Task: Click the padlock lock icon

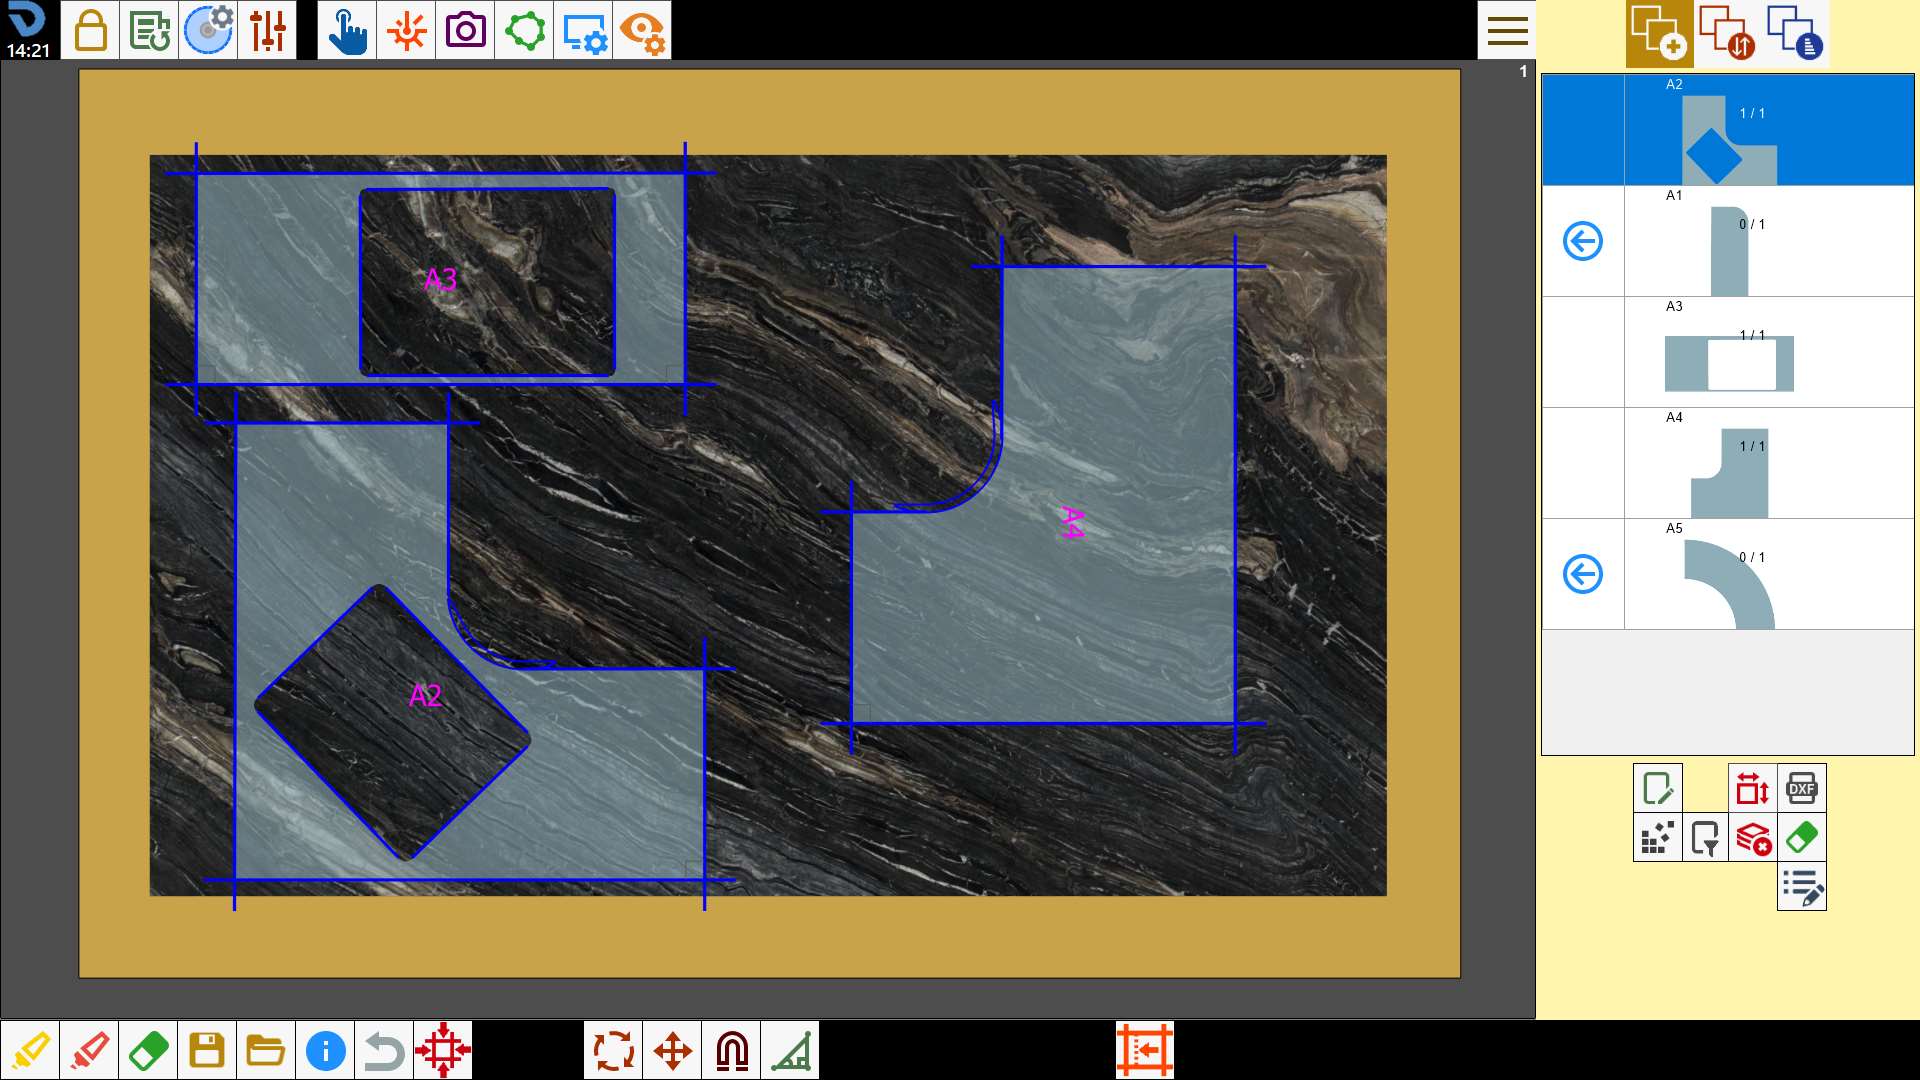Action: tap(90, 30)
